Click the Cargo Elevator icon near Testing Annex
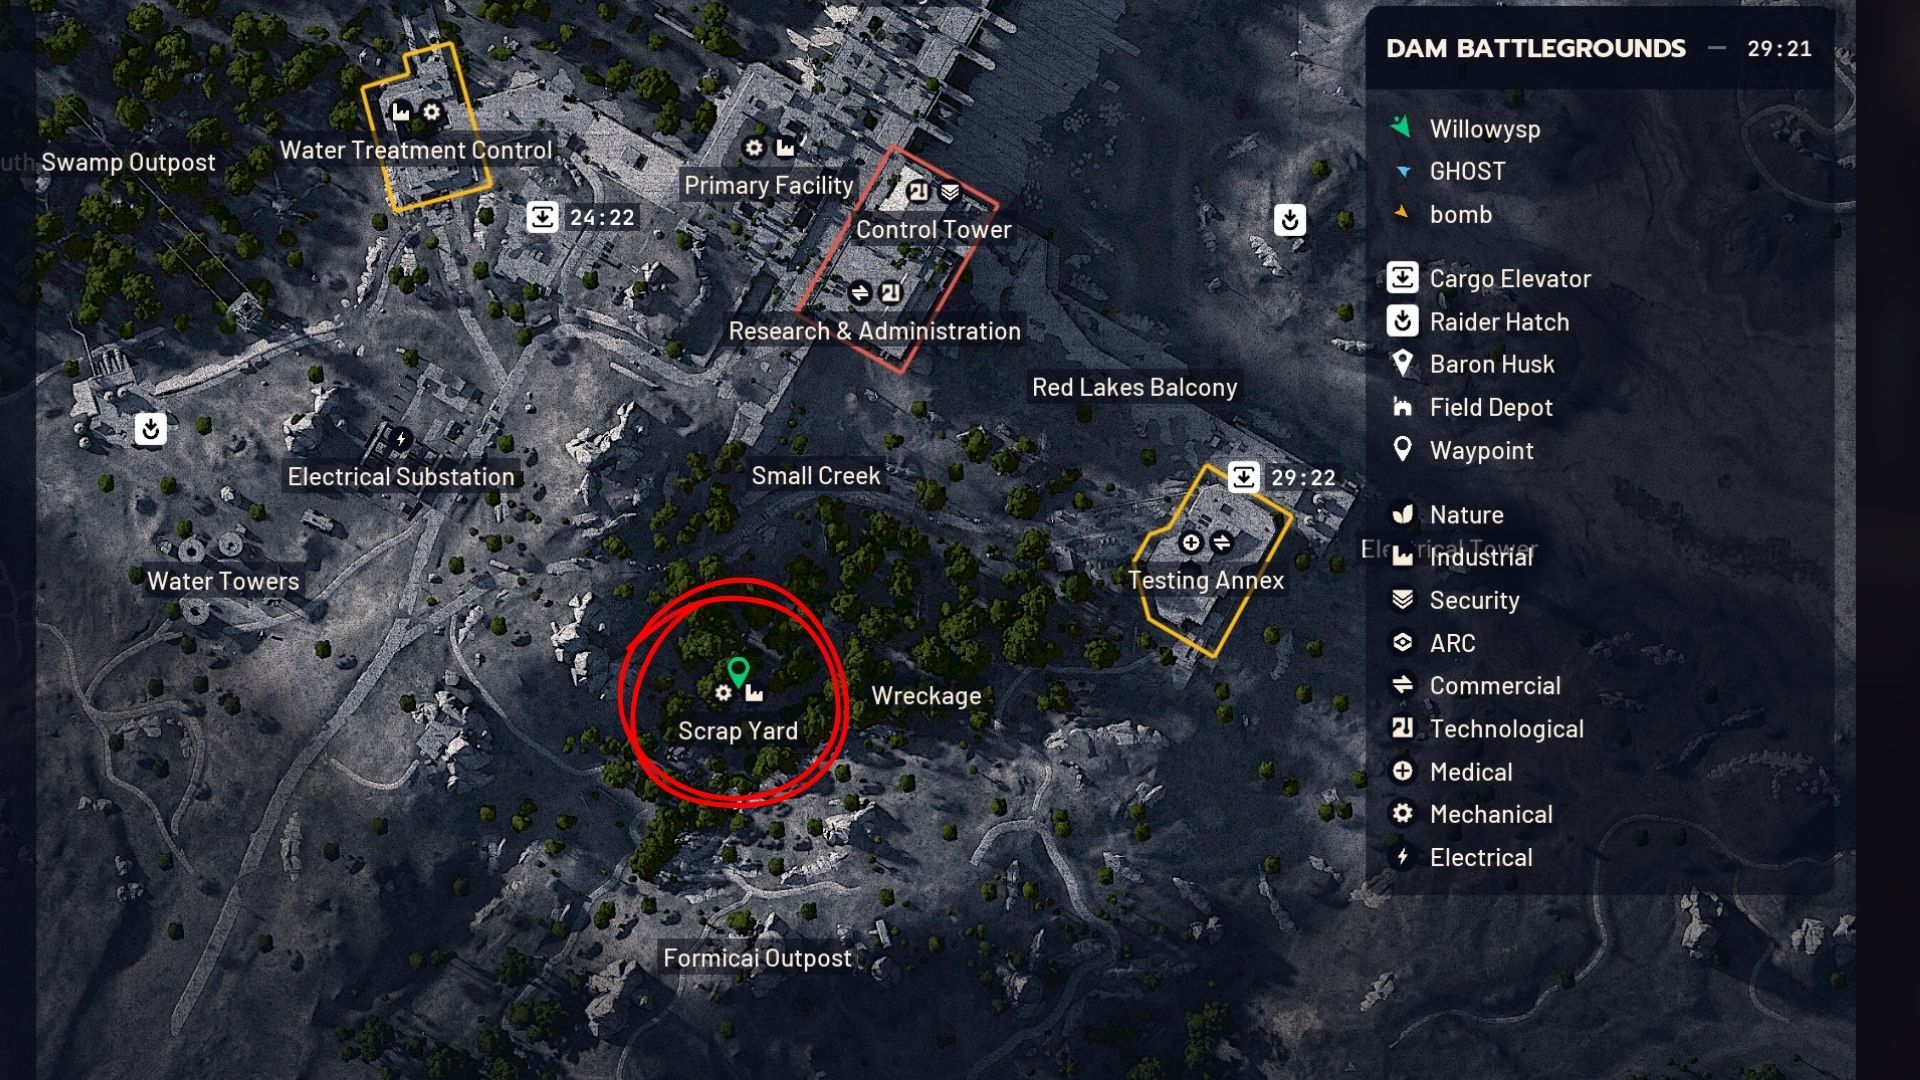This screenshot has height=1080, width=1920. [x=1243, y=477]
